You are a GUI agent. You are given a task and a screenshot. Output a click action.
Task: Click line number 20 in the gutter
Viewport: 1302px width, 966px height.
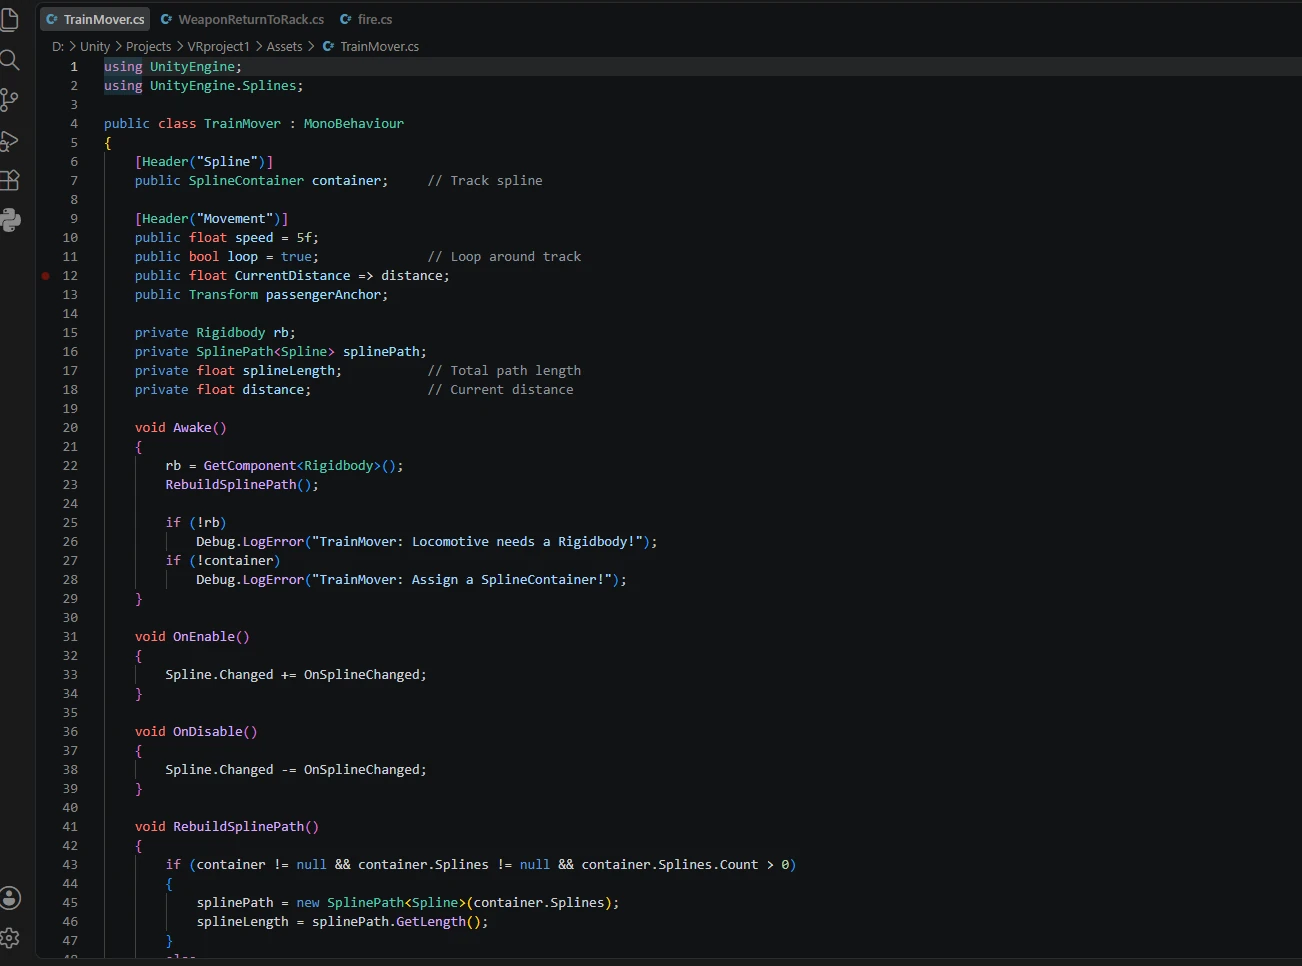[70, 427]
